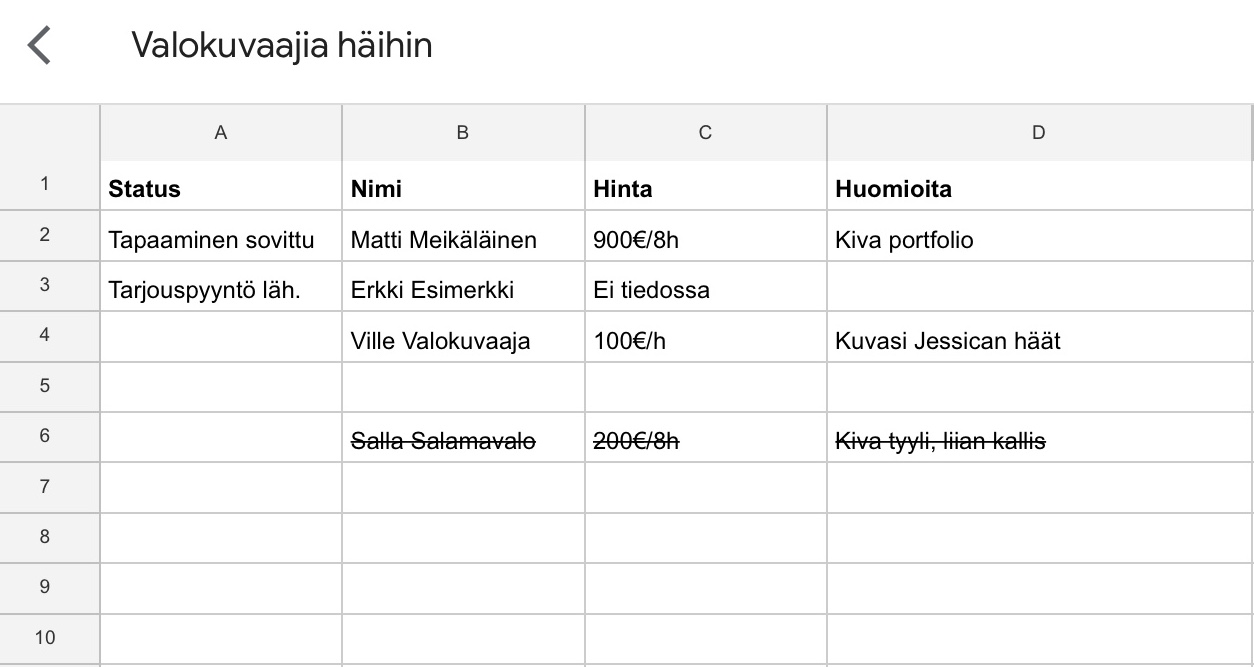Image resolution: width=1254 pixels, height=667 pixels.
Task: Click the Ville Valokuvaaja cell
Action: (x=462, y=341)
